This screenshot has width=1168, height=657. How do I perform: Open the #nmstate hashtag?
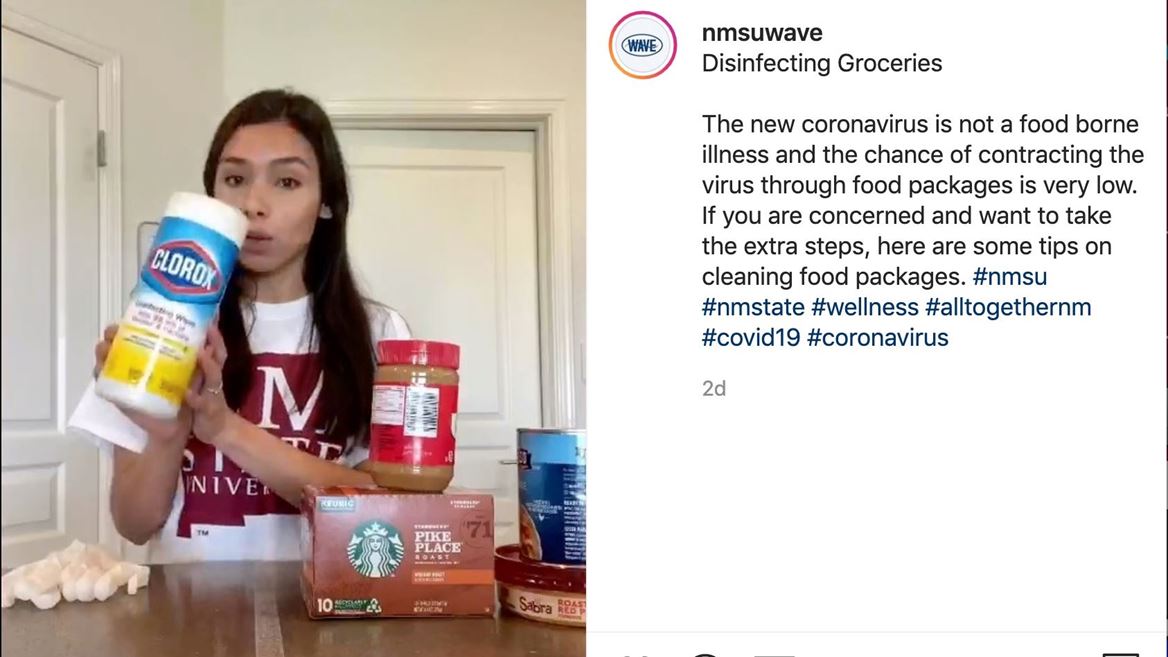coord(753,307)
